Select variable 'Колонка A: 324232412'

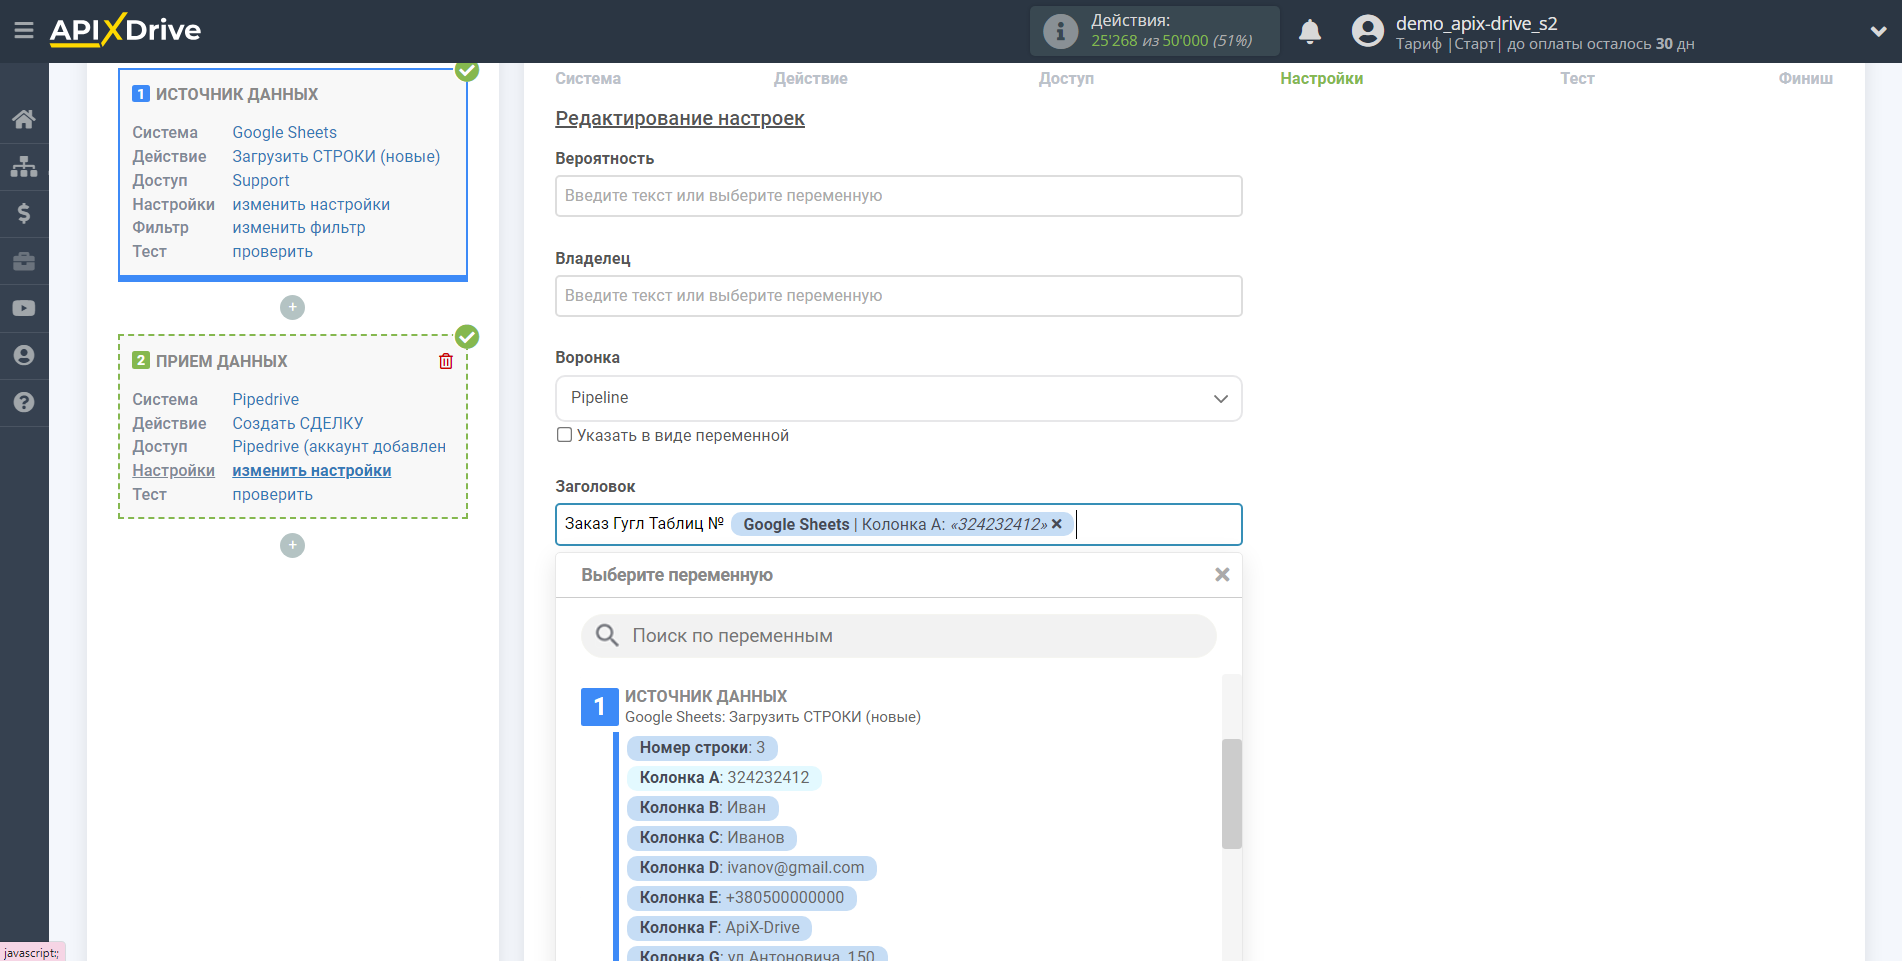(724, 777)
